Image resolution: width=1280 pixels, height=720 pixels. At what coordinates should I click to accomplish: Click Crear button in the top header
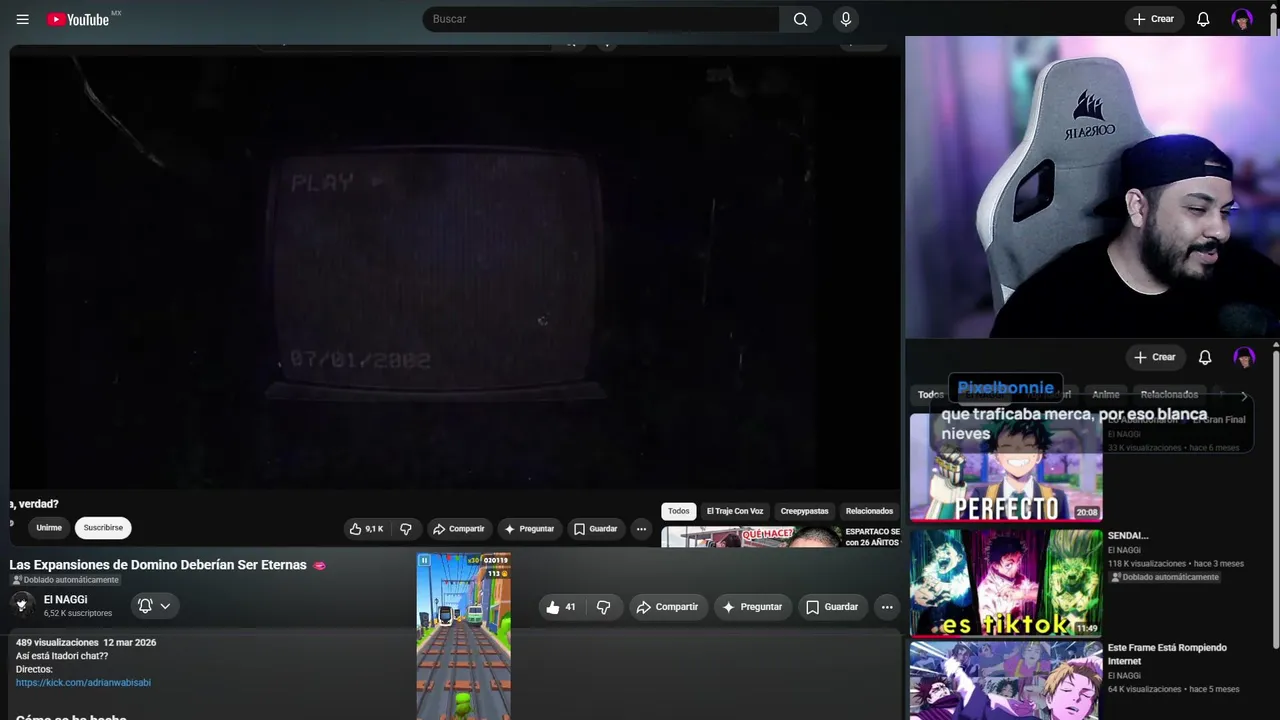click(1154, 19)
